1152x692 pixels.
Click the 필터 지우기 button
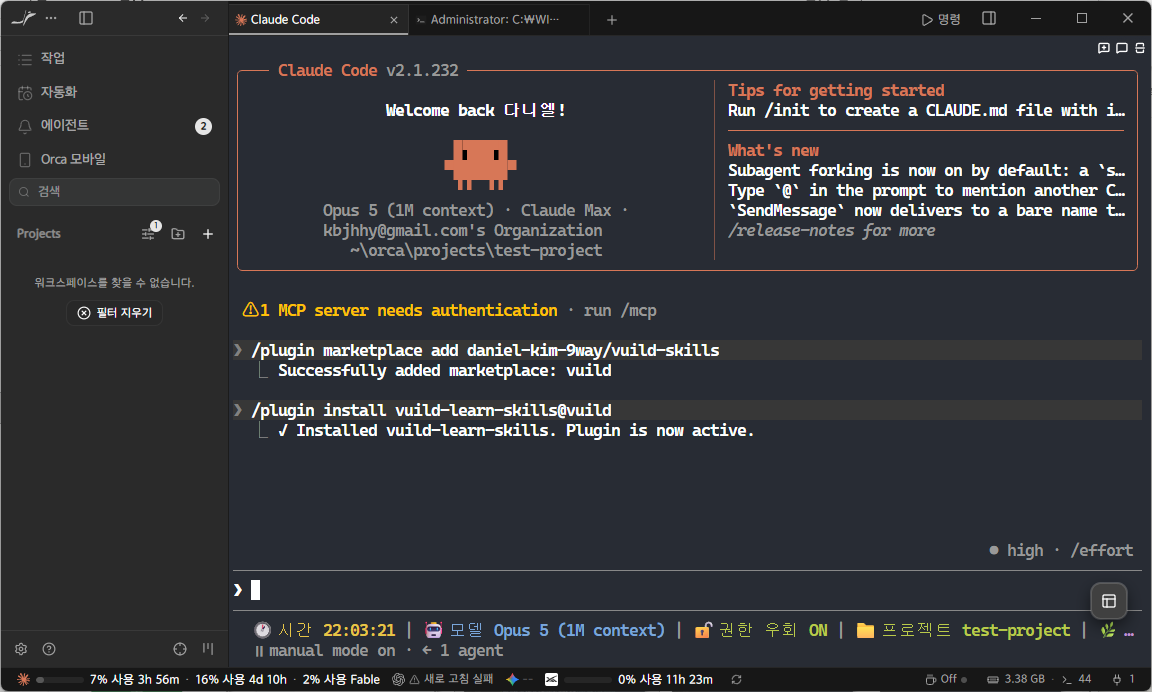[115, 313]
